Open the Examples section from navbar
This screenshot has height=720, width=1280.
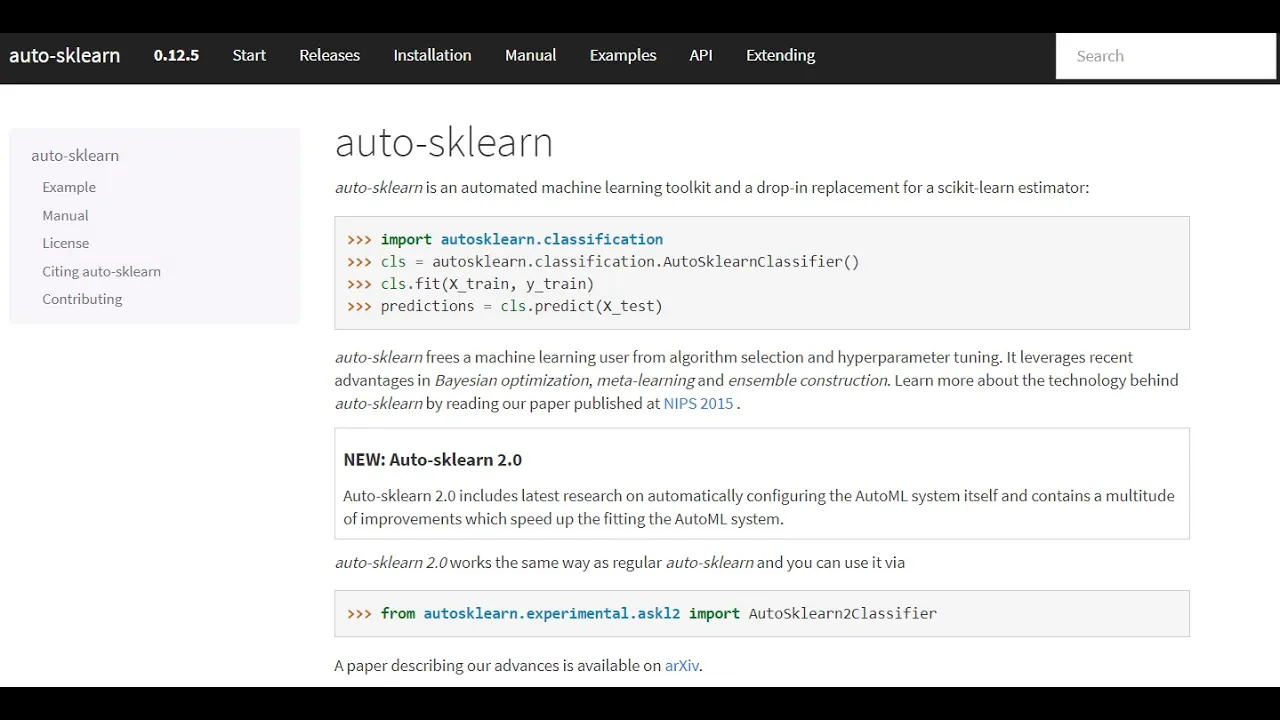tap(623, 56)
